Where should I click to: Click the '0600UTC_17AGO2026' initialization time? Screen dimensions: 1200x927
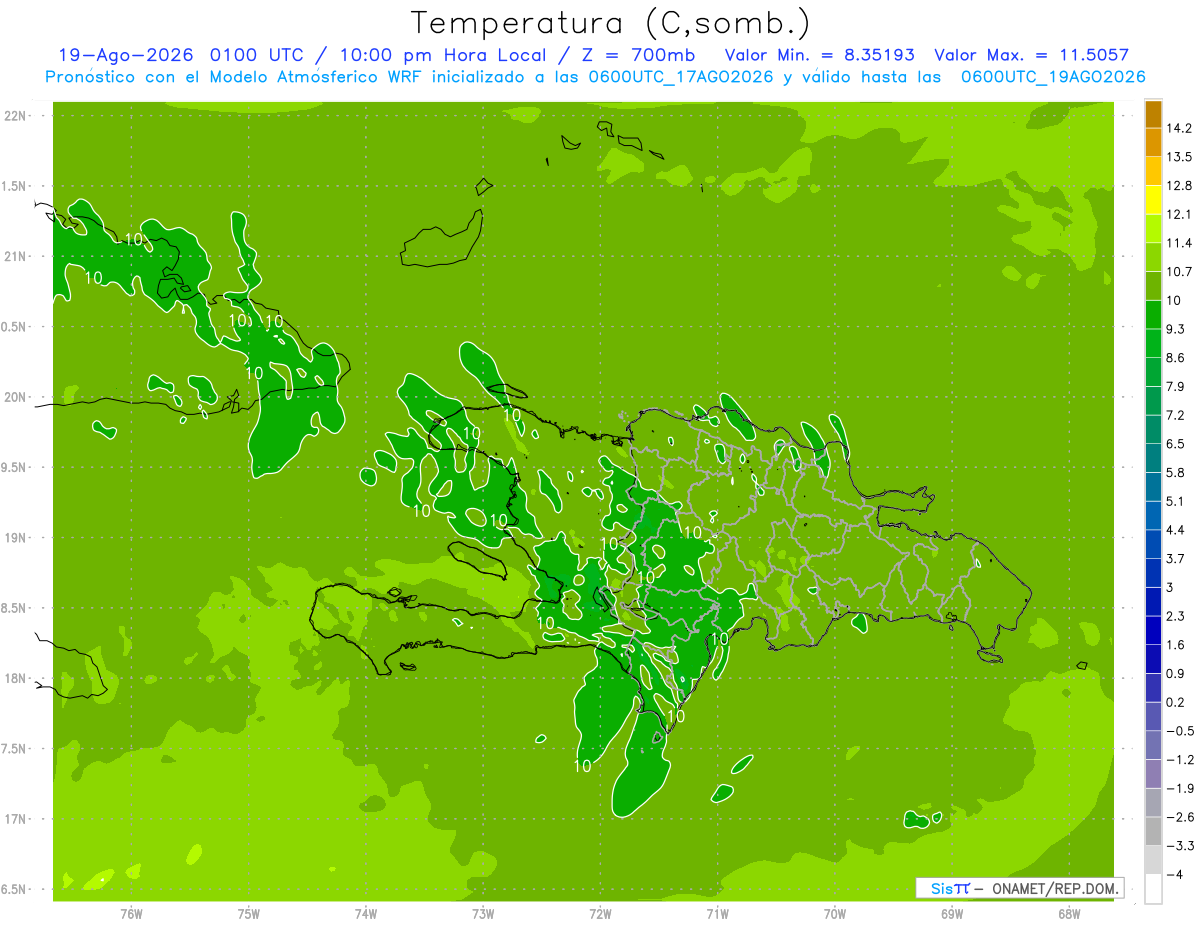tap(680, 77)
